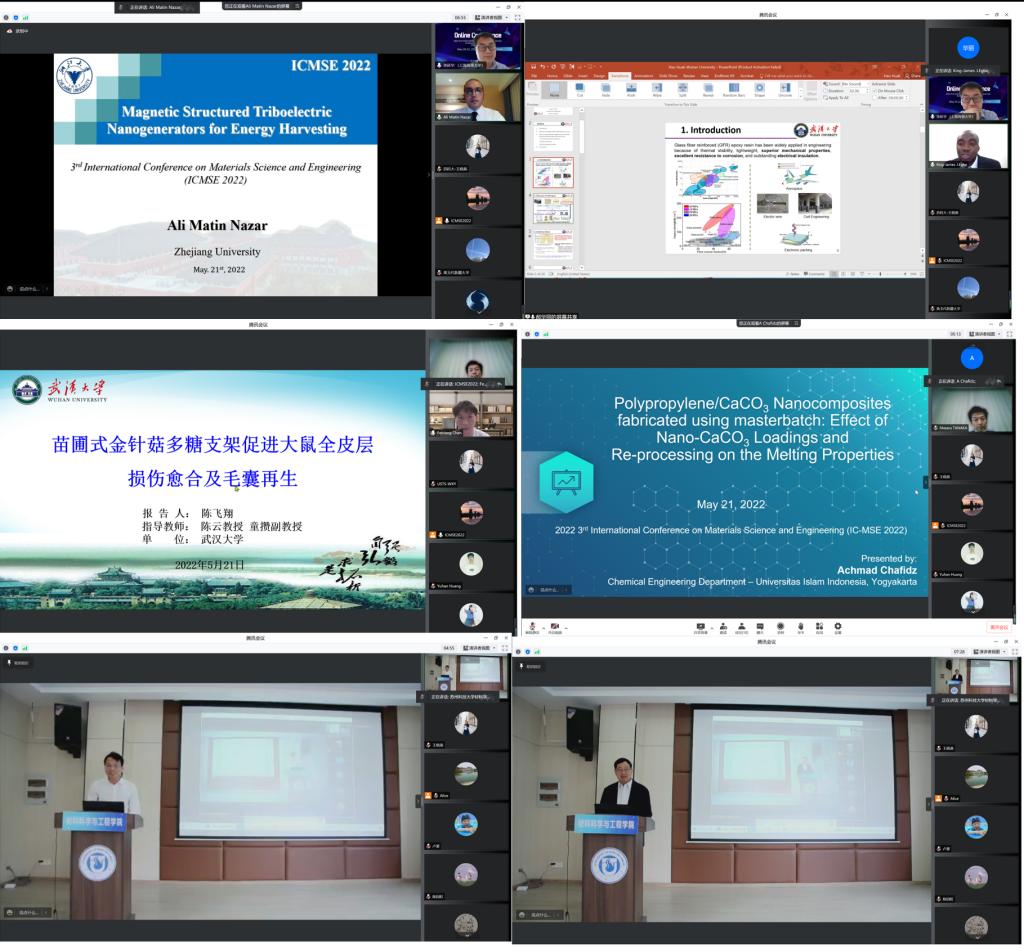Image resolution: width=1024 pixels, height=948 pixels.
Task: Select Wipe transition in PowerPoint ribbon
Action: point(657,89)
